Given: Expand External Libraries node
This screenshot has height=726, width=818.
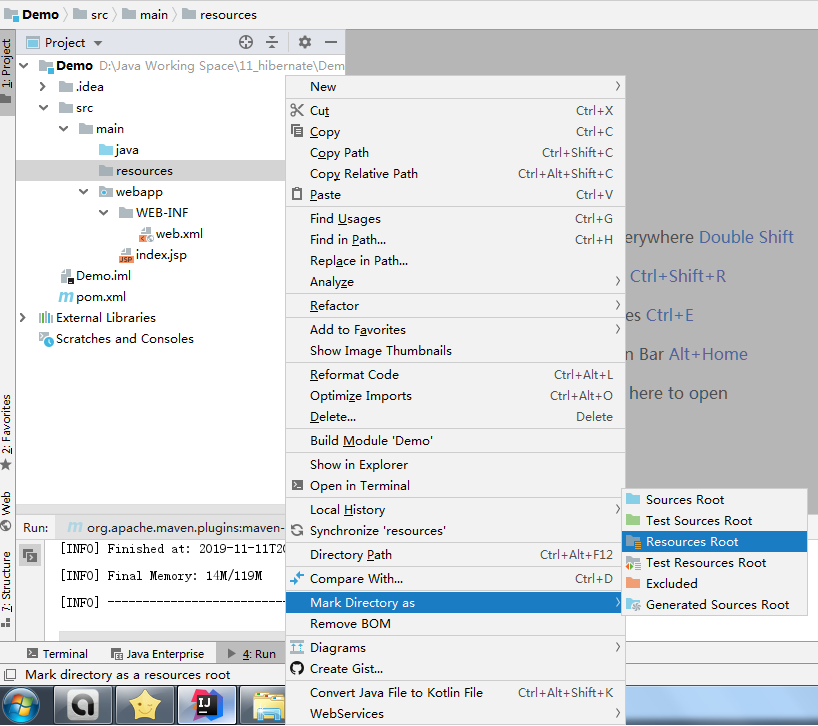Looking at the screenshot, I should click(22, 318).
